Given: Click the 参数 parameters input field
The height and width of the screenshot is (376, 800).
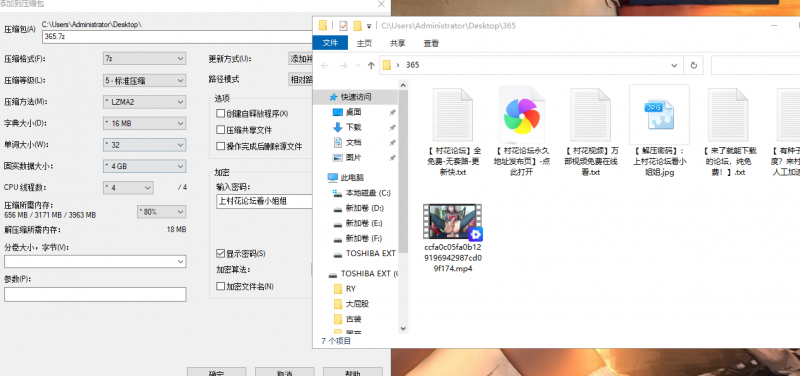Looking at the screenshot, I should click(95, 294).
